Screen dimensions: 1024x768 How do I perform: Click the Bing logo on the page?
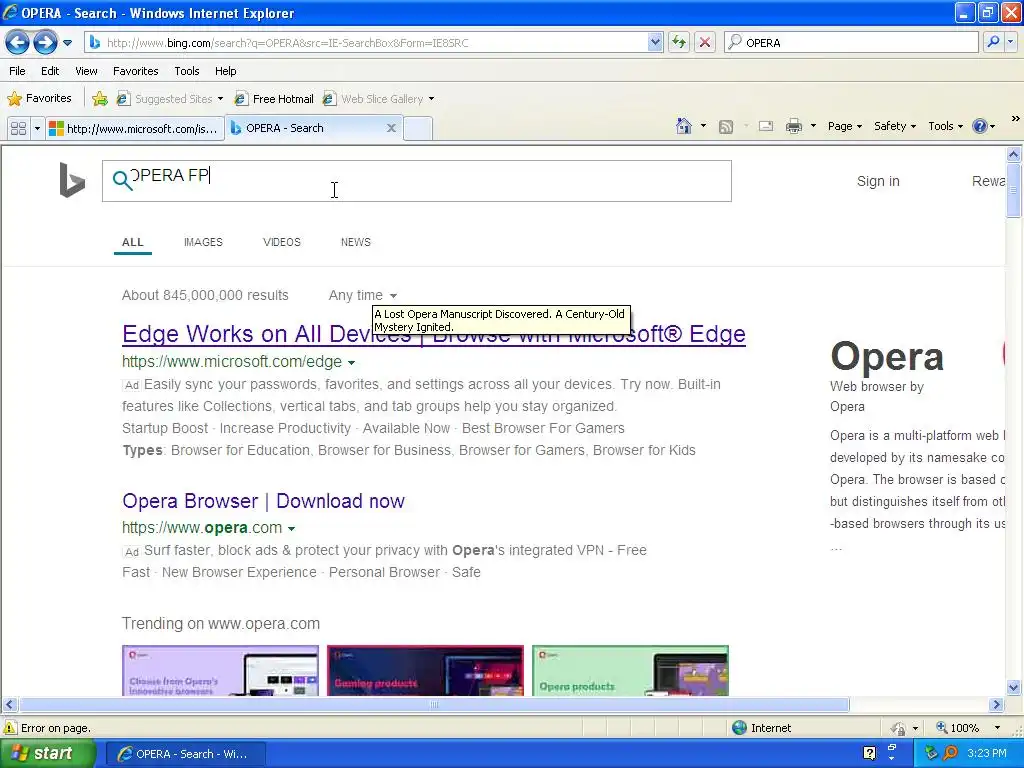click(x=72, y=180)
